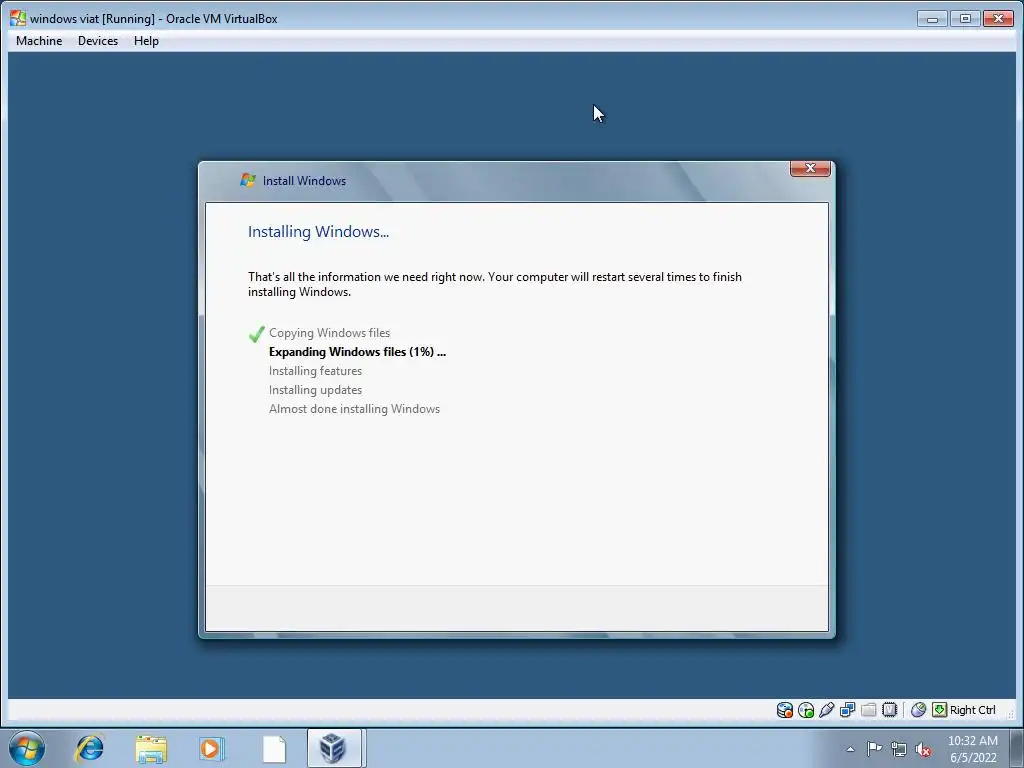1024x768 pixels.
Task: Click the muted volume tray icon
Action: click(x=923, y=749)
